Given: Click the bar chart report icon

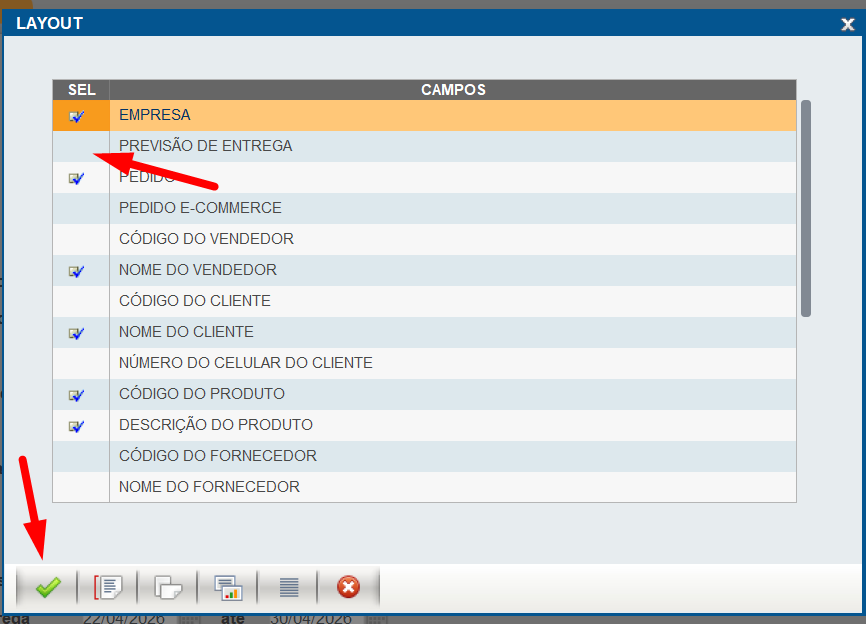Looking at the screenshot, I should pos(228,587).
